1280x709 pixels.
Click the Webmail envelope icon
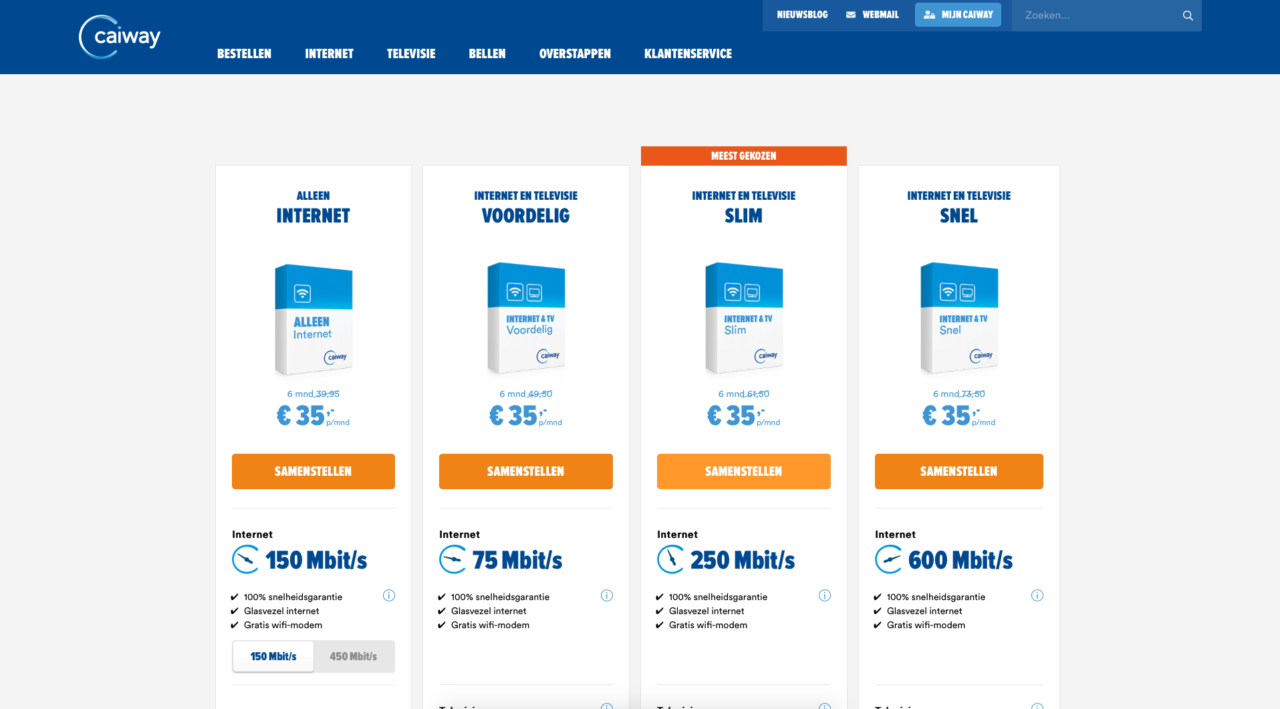851,15
